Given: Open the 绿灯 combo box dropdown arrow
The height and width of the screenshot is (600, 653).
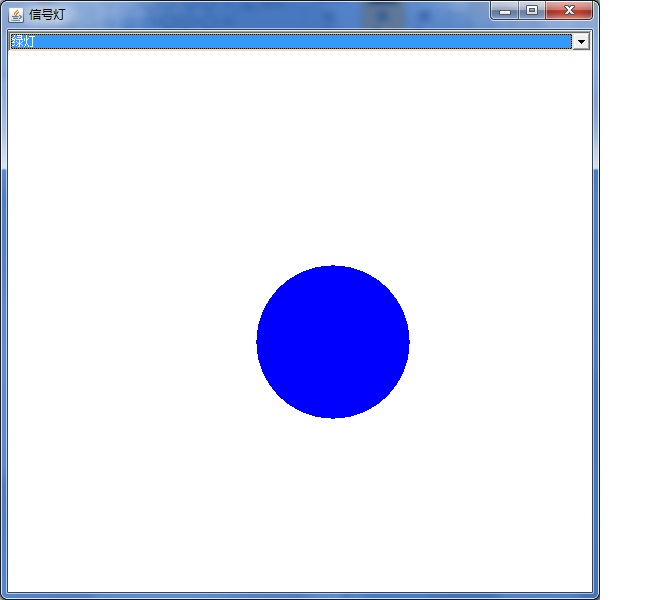Looking at the screenshot, I should click(581, 41).
